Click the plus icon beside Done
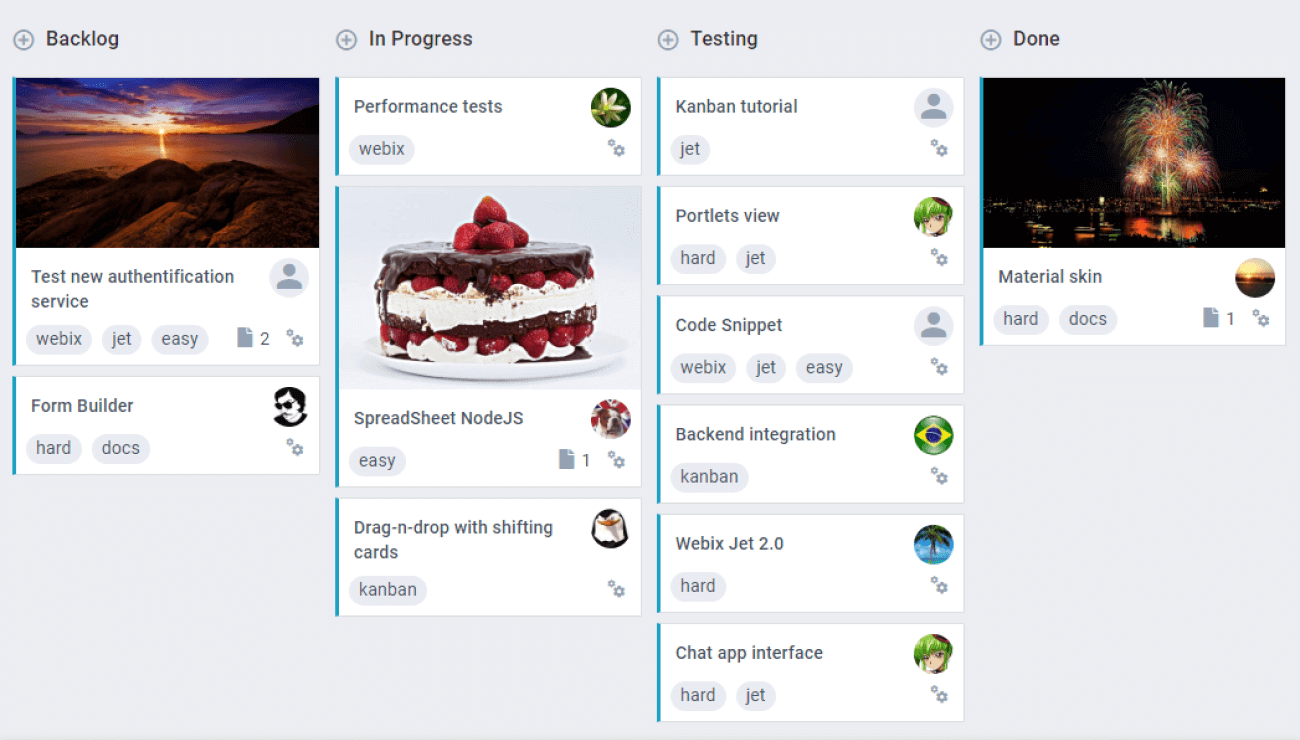 pos(991,40)
